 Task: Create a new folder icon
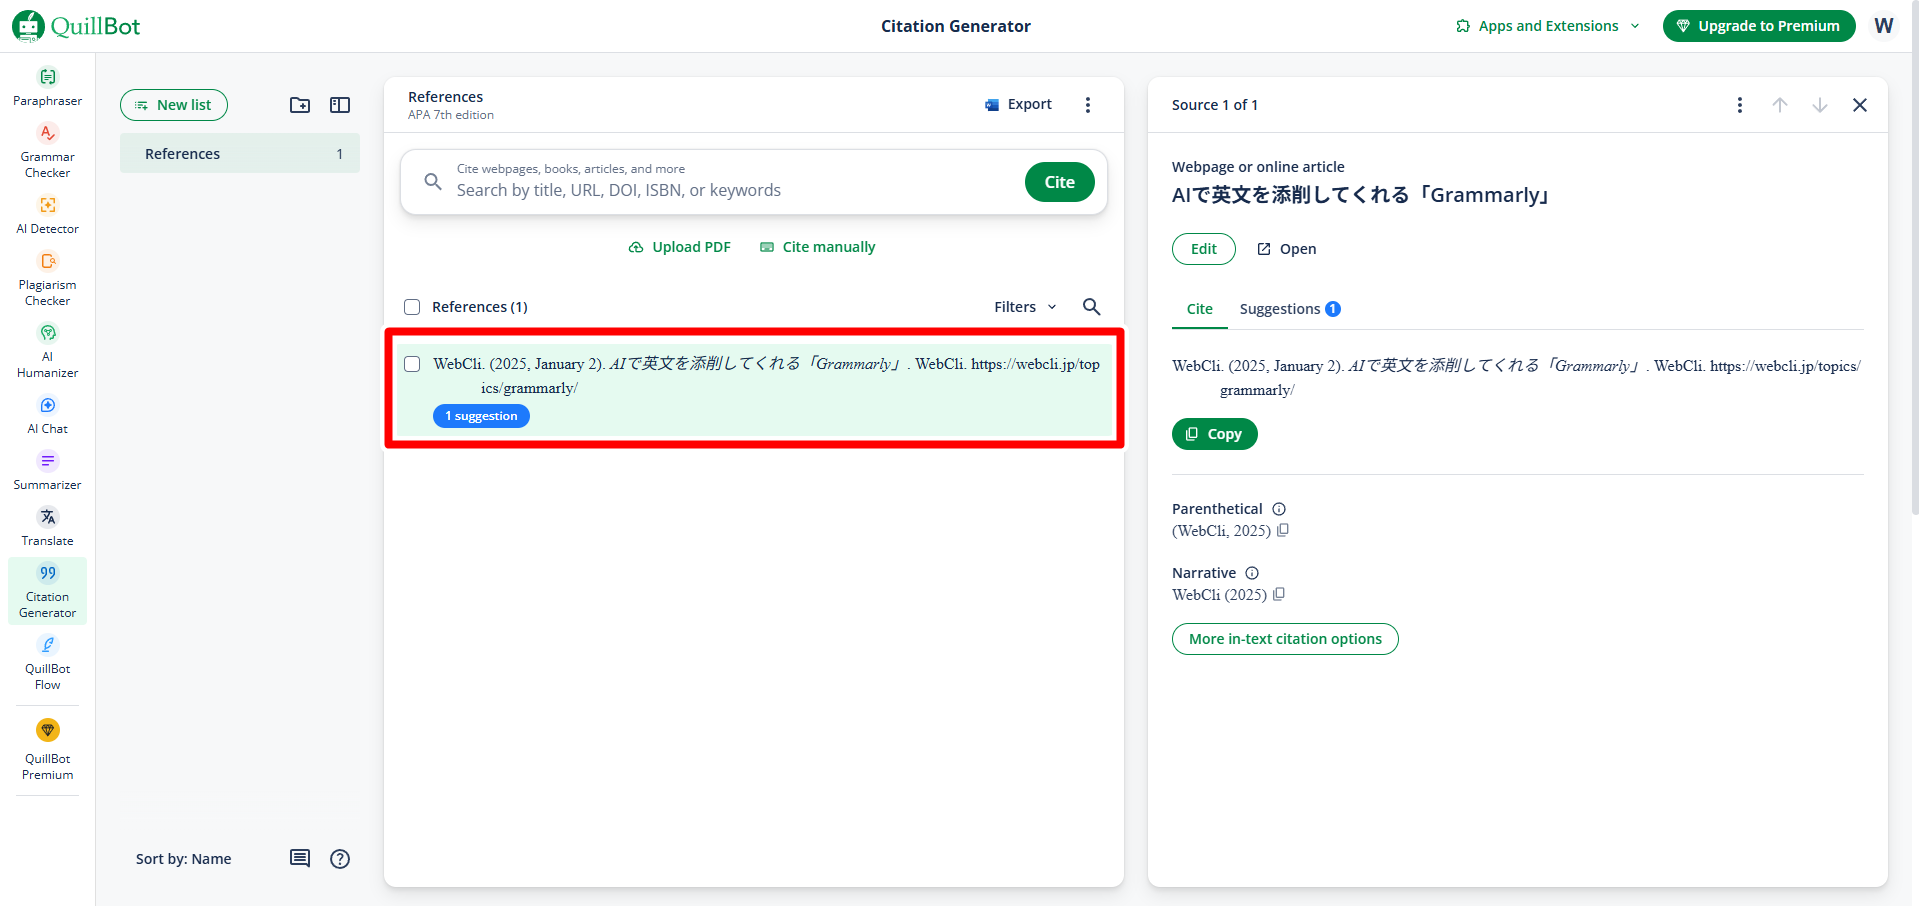coord(300,105)
